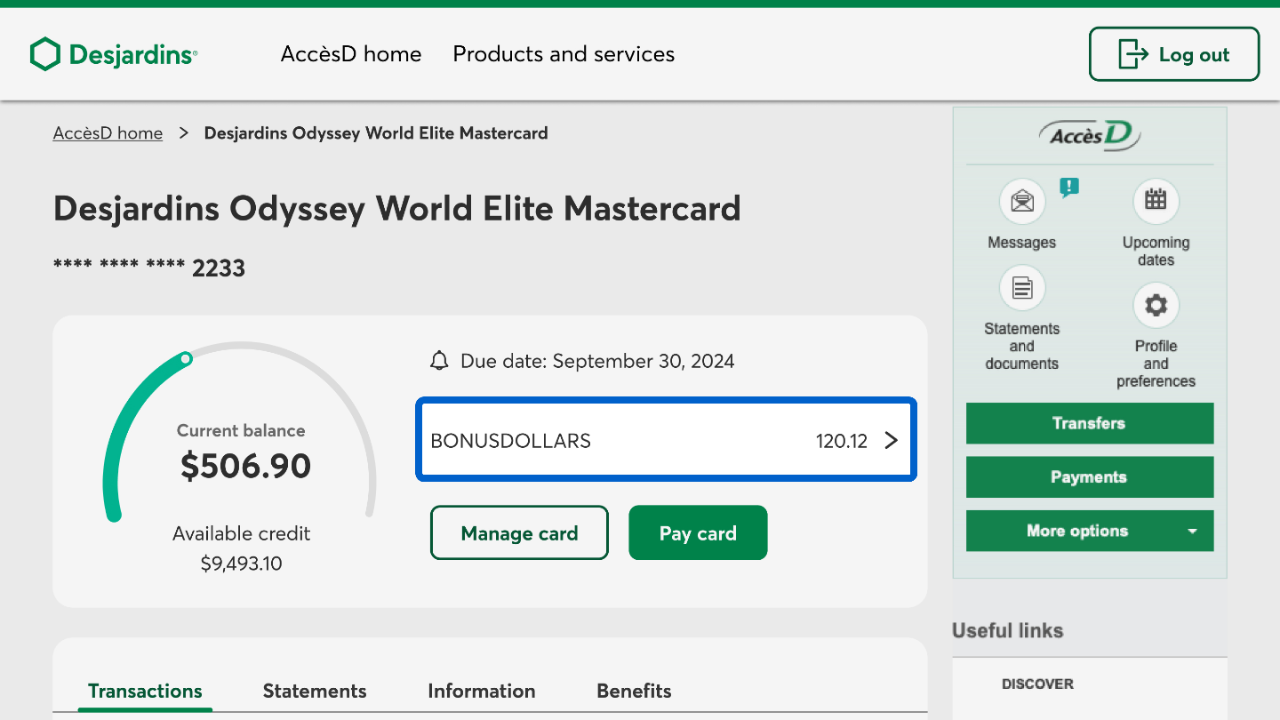This screenshot has width=1280, height=720.
Task: Click AccèsD home breadcrumb link
Action: pyautogui.click(x=108, y=133)
